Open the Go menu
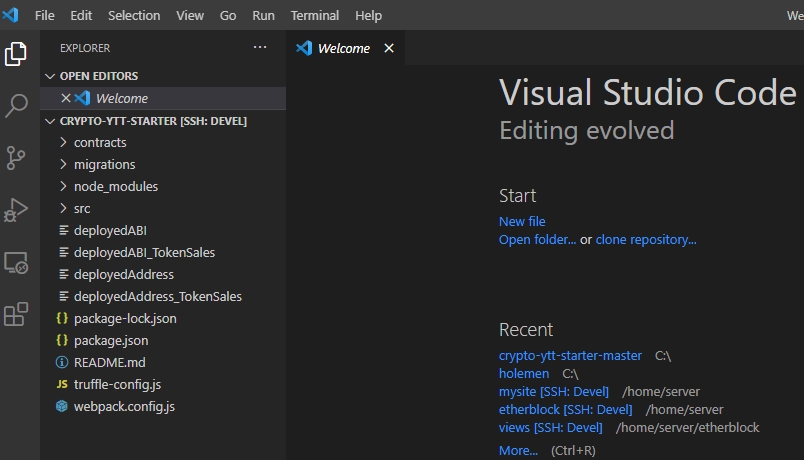 (228, 15)
